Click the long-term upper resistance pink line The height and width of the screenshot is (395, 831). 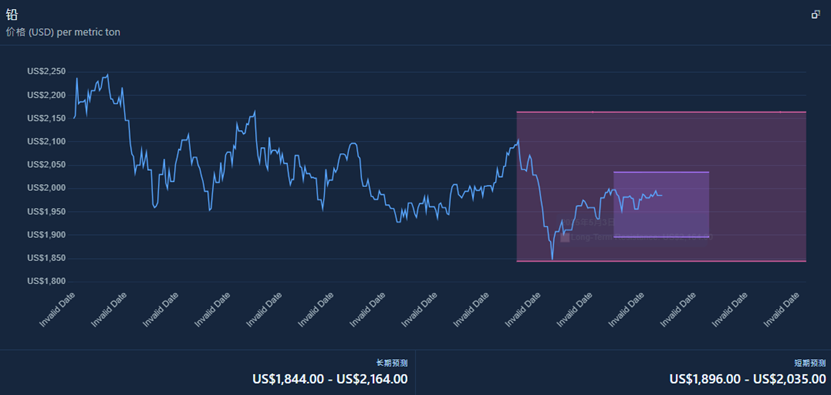(661, 112)
